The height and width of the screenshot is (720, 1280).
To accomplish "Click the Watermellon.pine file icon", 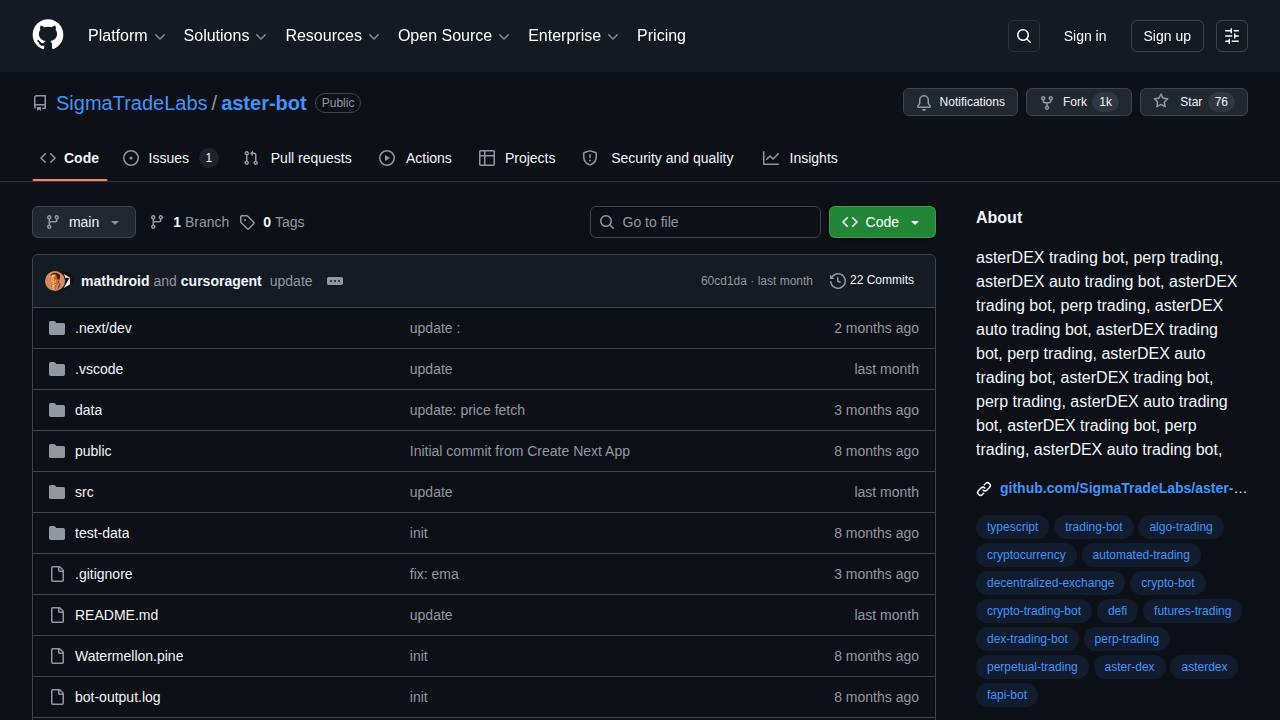I will (57, 656).
